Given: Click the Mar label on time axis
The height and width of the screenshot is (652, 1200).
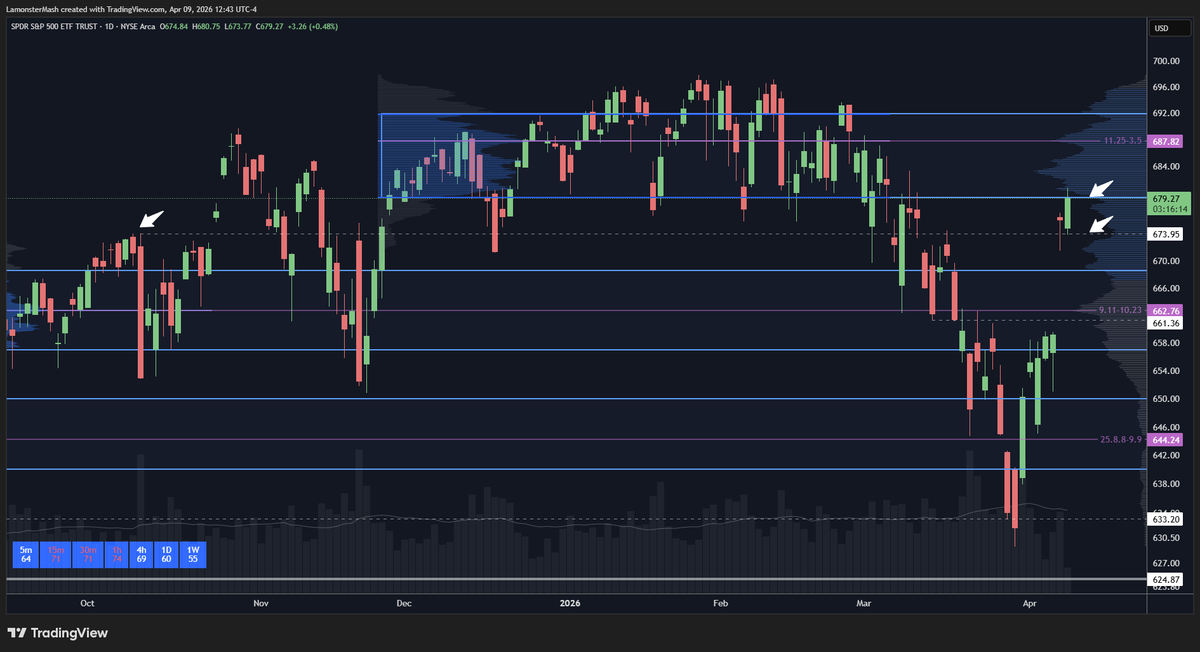Looking at the screenshot, I should [864, 604].
